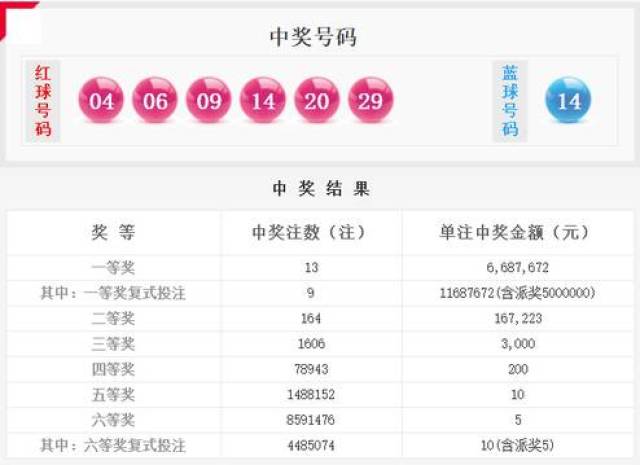
Task: Click third prize count 1606
Action: click(311, 343)
